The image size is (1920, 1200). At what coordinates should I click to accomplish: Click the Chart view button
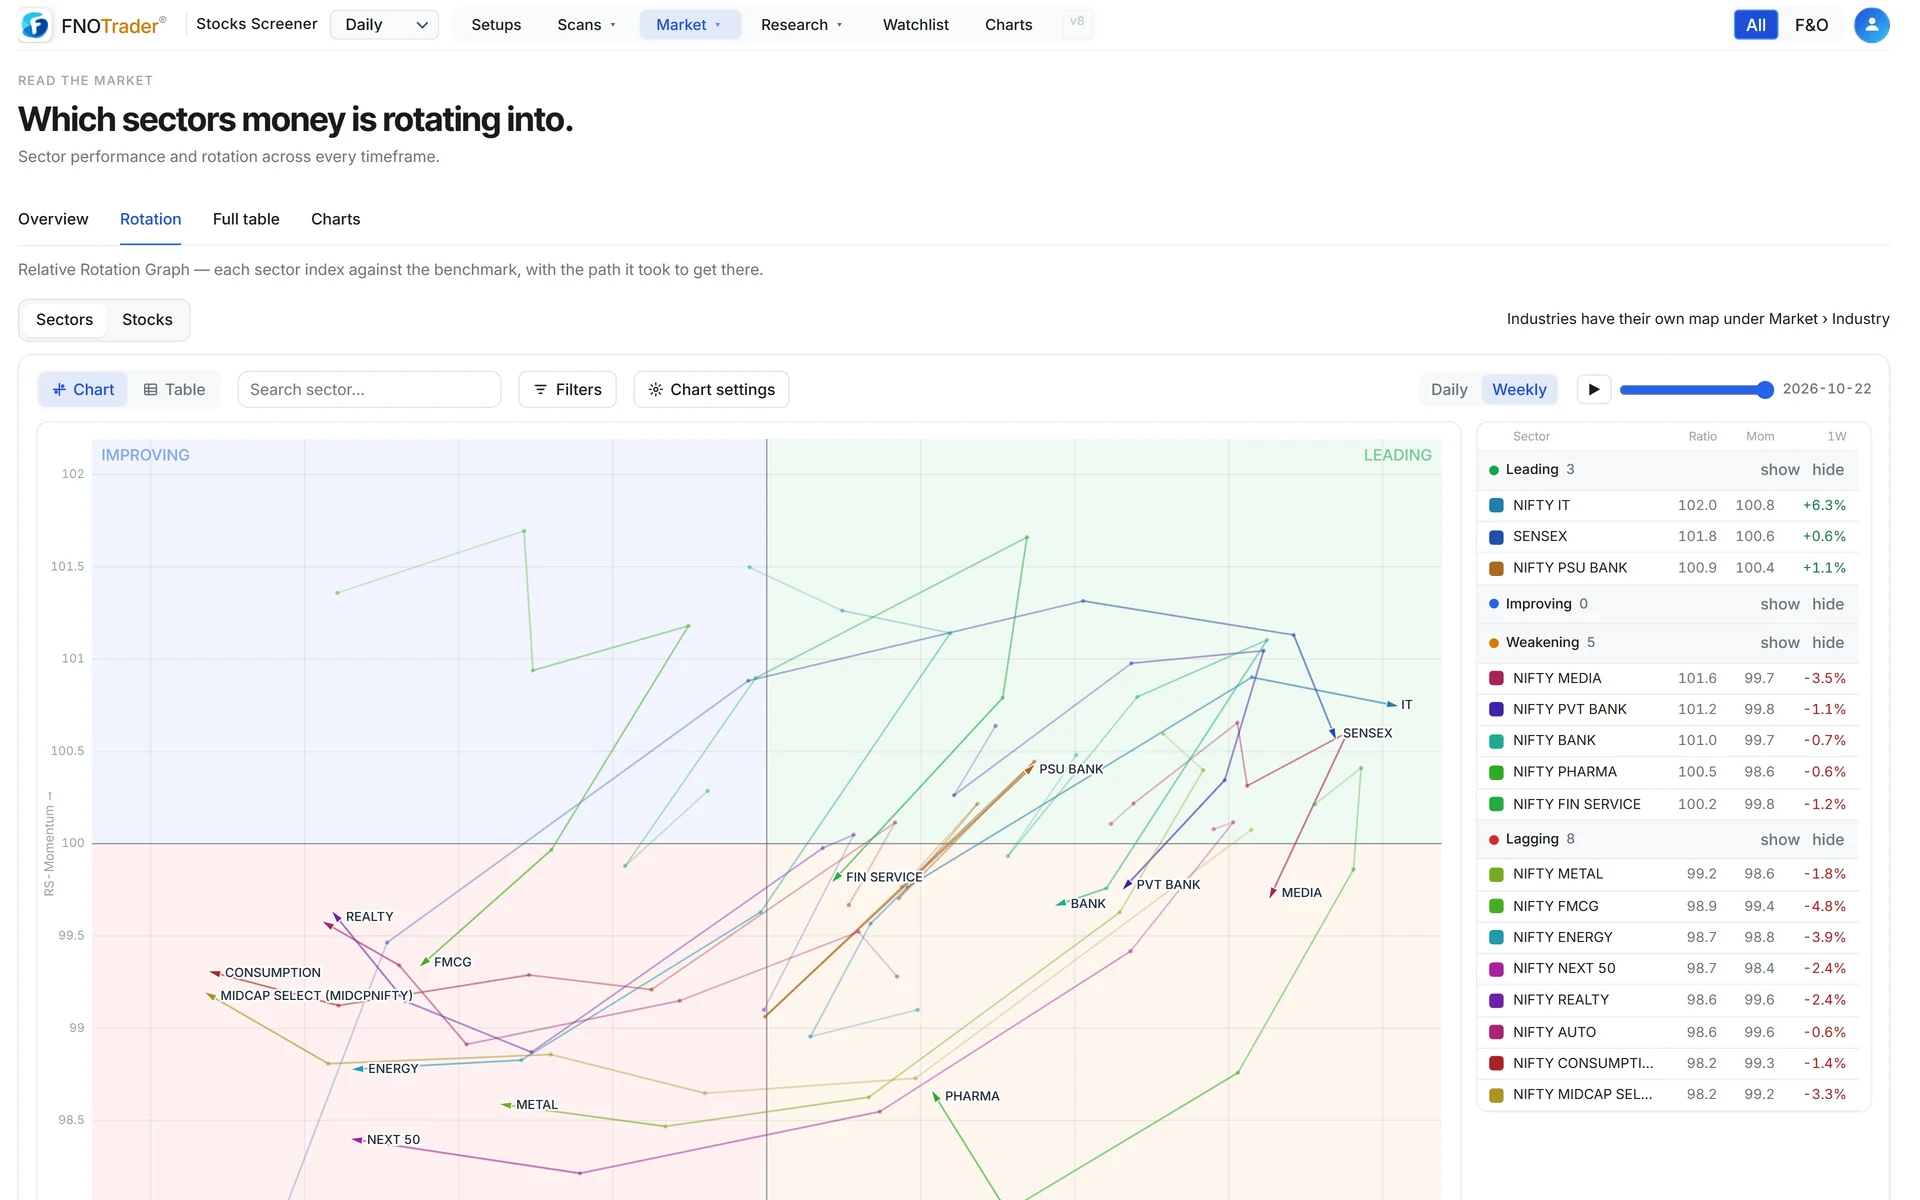pyautogui.click(x=83, y=390)
